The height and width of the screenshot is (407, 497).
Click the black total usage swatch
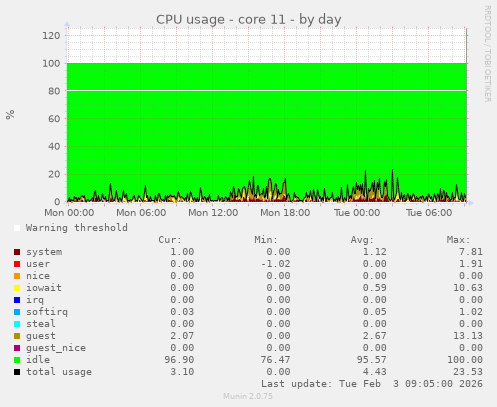point(17,372)
